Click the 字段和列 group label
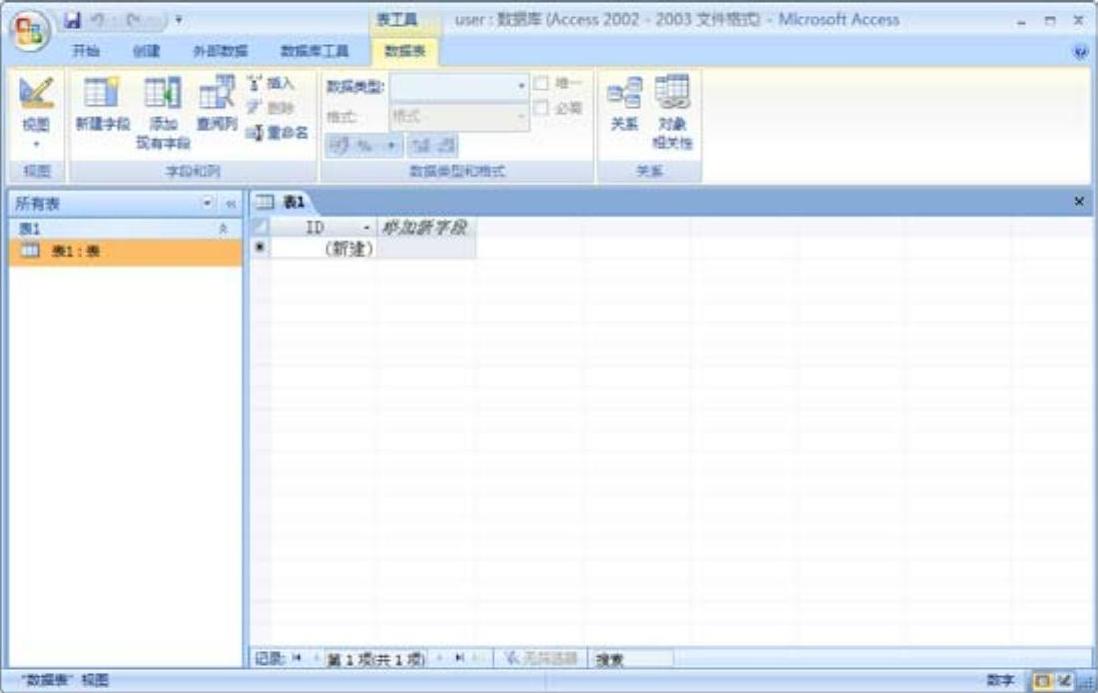This screenshot has width=1098, height=693. pos(193,171)
